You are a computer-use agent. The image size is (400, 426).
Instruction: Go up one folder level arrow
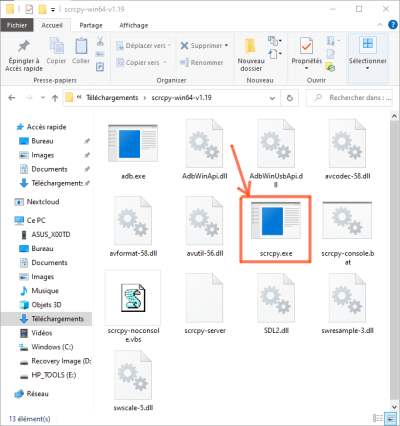click(x=55, y=98)
